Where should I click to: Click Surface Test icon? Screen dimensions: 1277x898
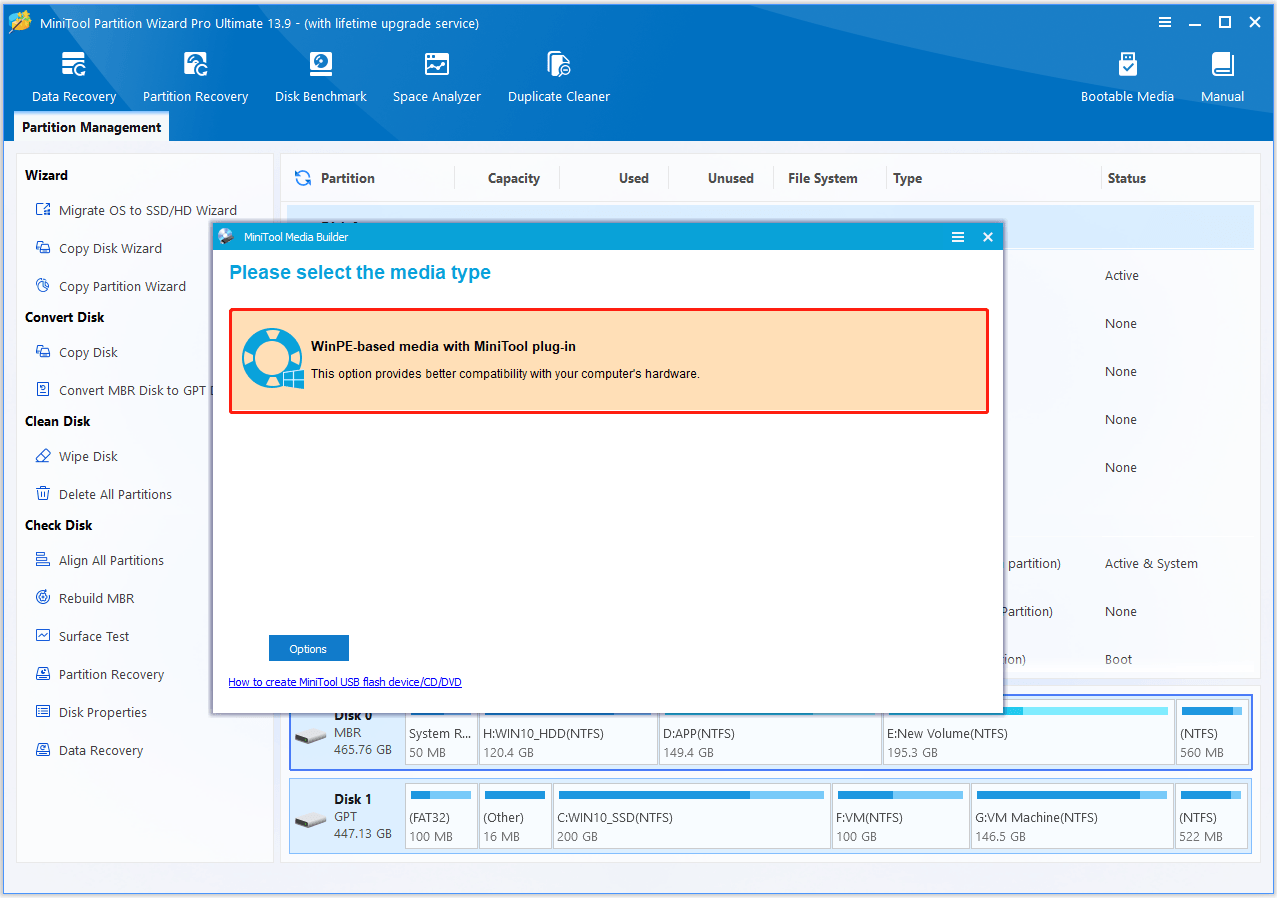click(x=43, y=636)
